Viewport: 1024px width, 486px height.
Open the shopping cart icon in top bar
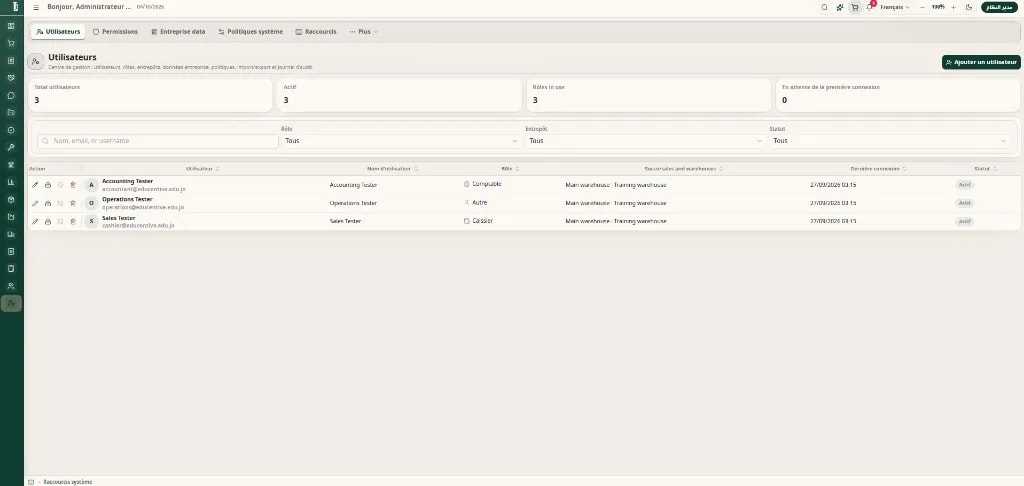[855, 7]
